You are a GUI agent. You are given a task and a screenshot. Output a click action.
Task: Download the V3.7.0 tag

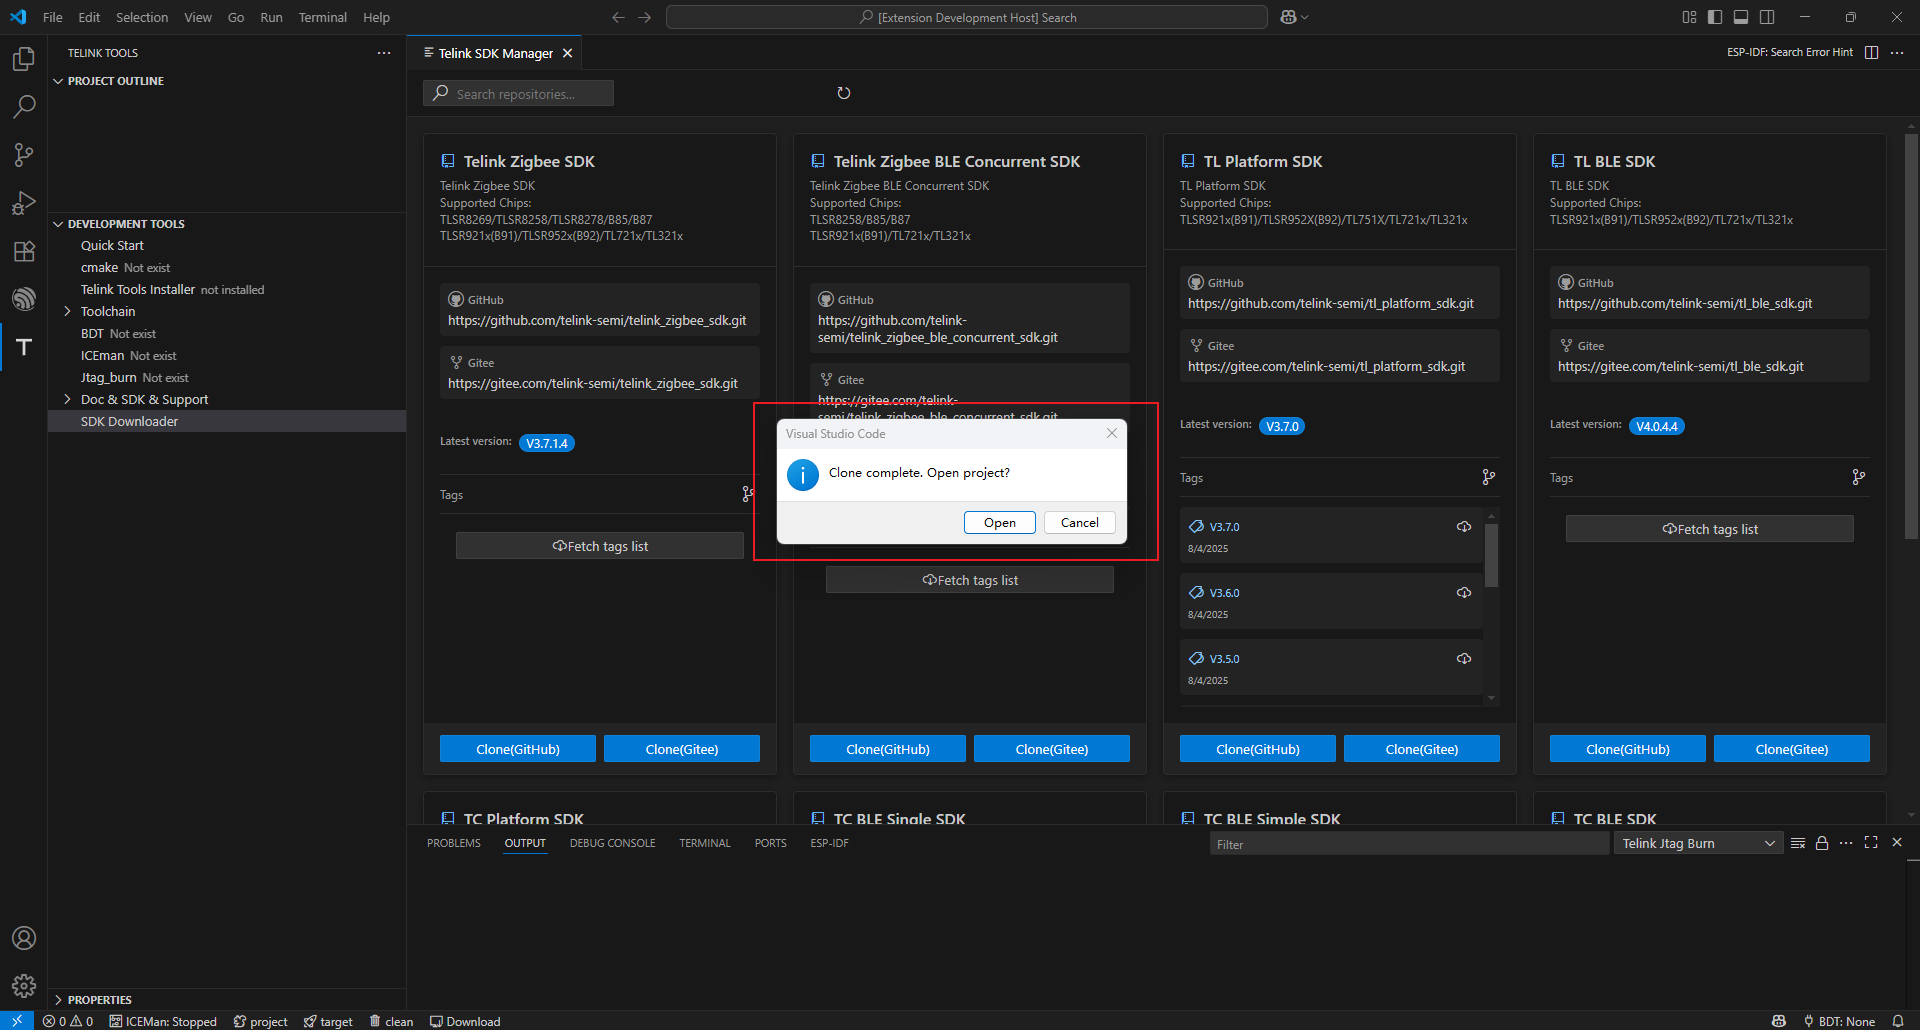tap(1464, 527)
